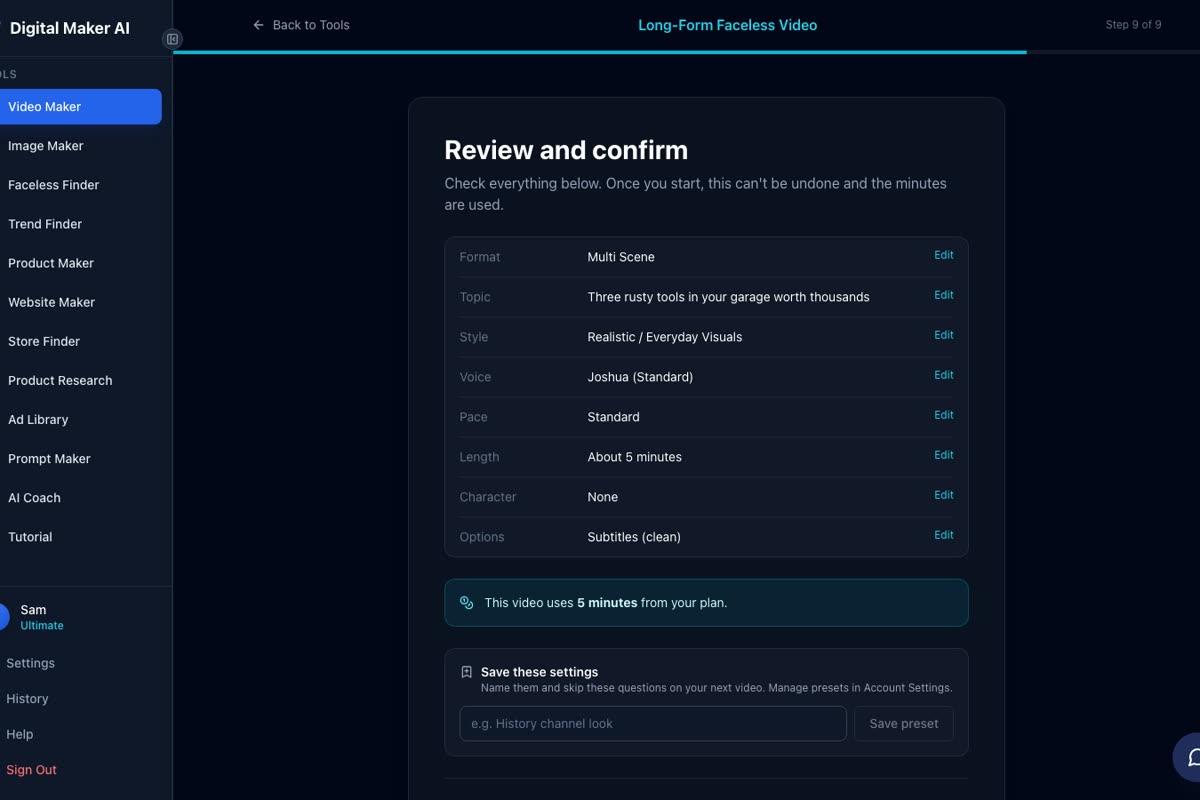The image size is (1200, 800).
Task: Edit the Character setting
Action: 944,495
